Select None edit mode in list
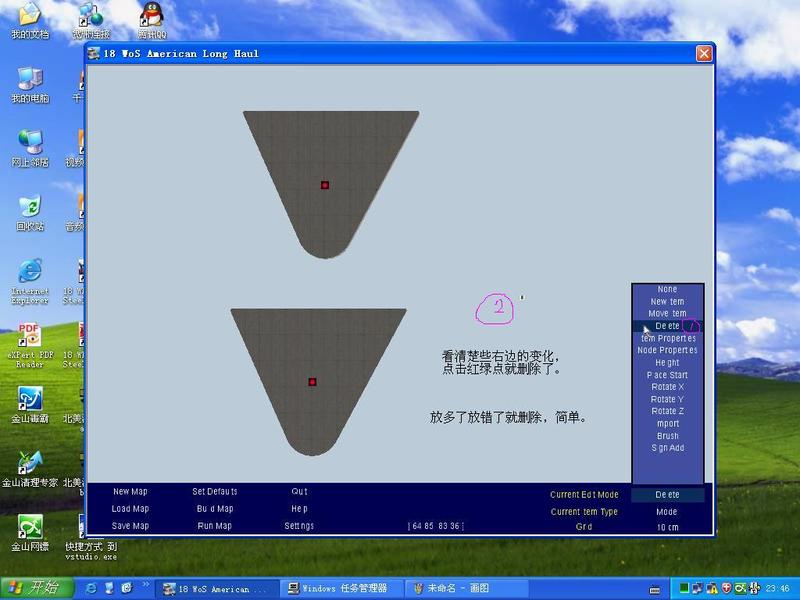800x600 pixels. click(667, 290)
